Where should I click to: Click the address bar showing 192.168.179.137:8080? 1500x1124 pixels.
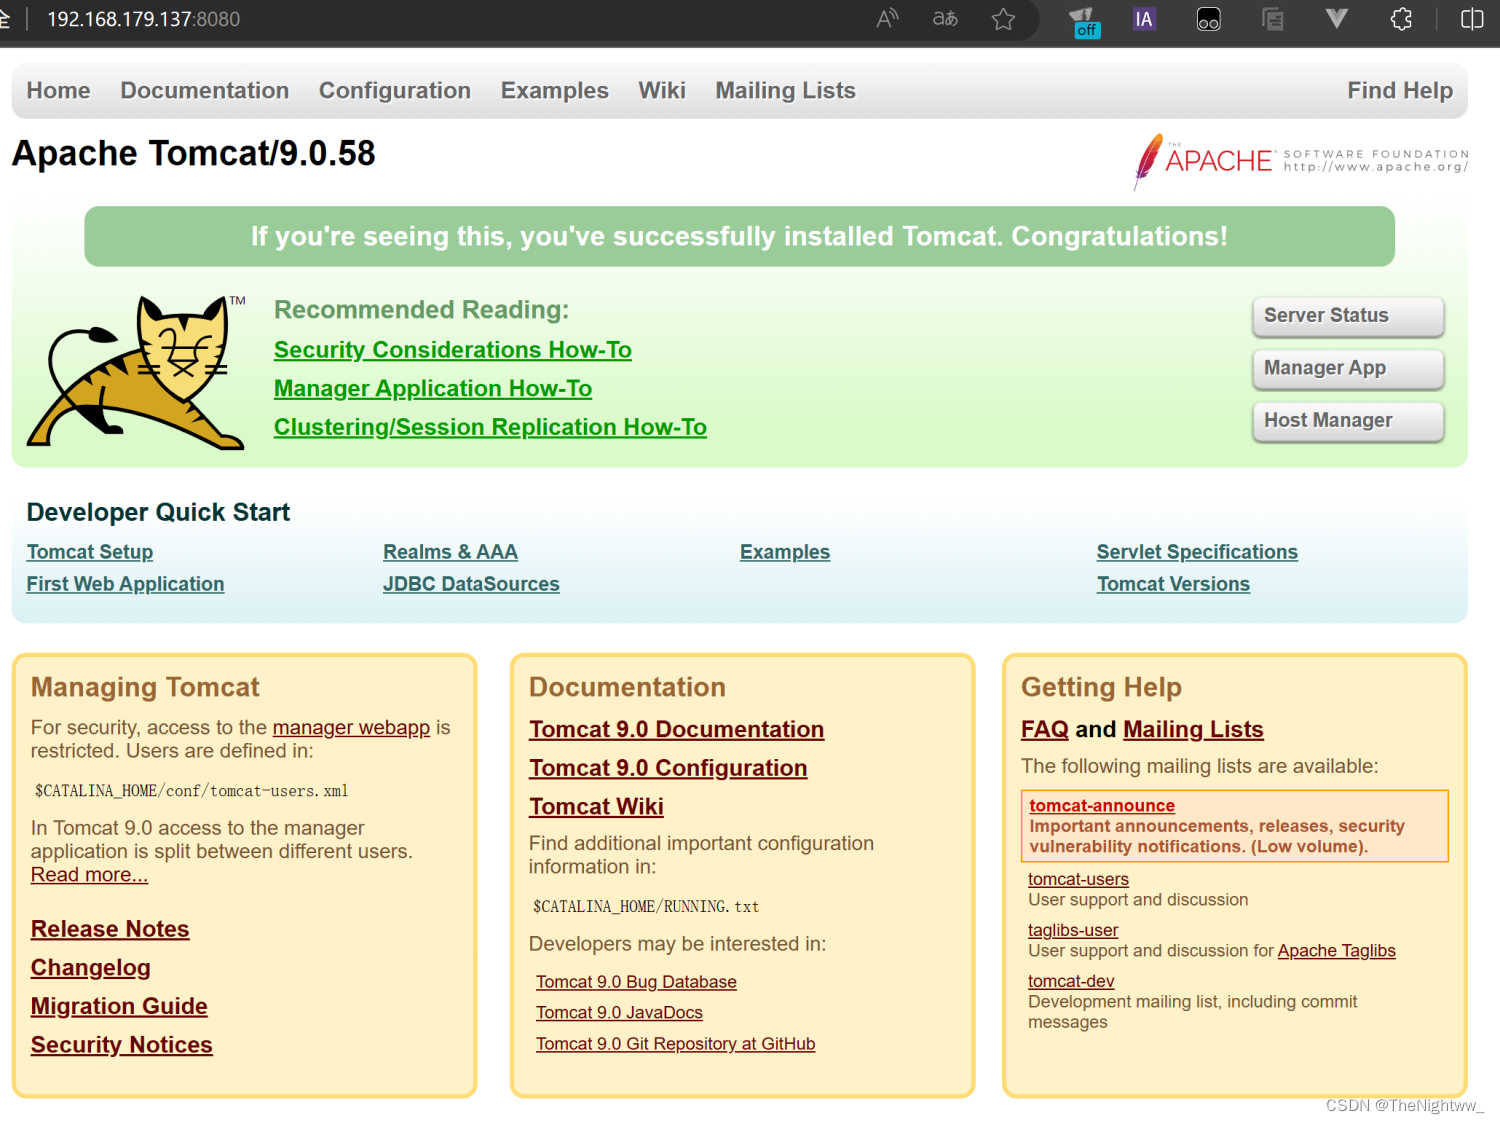point(144,19)
